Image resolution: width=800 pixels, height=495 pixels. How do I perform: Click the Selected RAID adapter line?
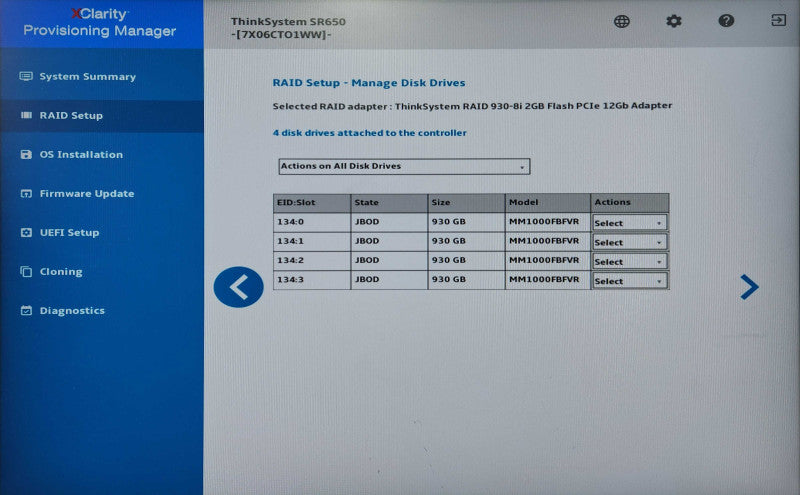(x=472, y=106)
